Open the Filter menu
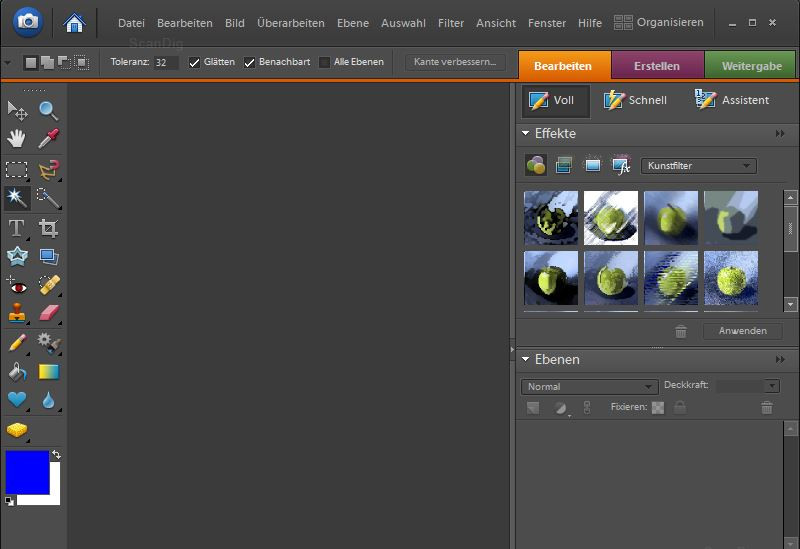The height and width of the screenshot is (549, 800). point(451,23)
